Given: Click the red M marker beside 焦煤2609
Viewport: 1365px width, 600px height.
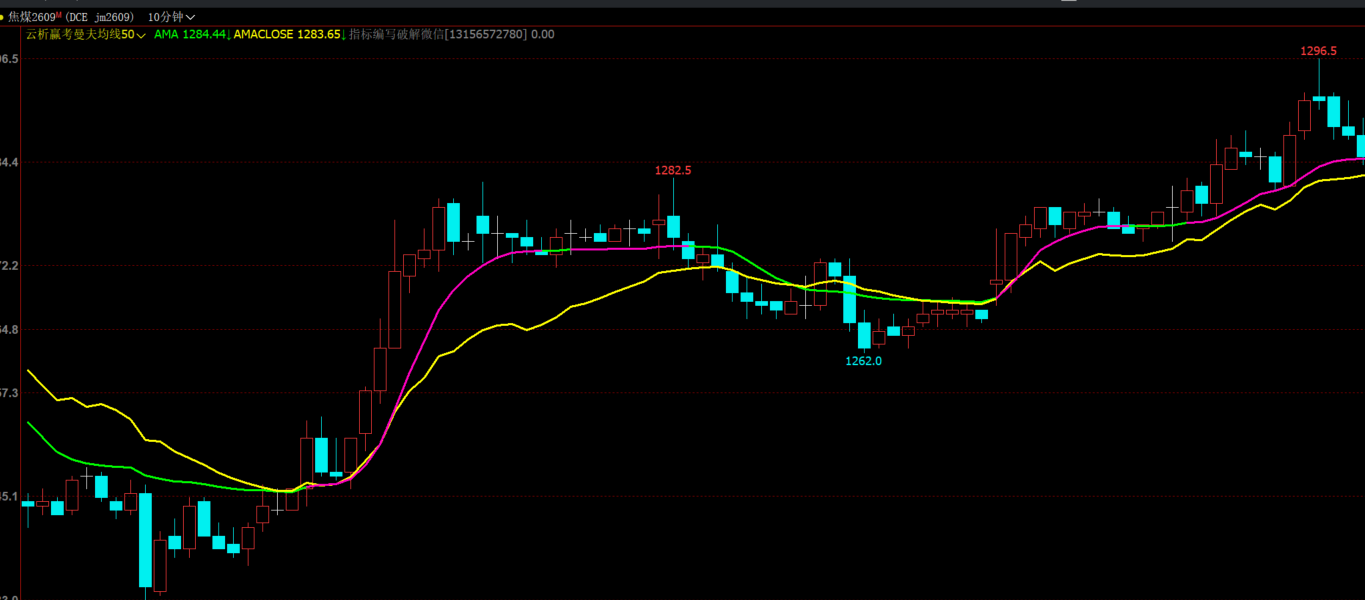Looking at the screenshot, I should click(58, 15).
